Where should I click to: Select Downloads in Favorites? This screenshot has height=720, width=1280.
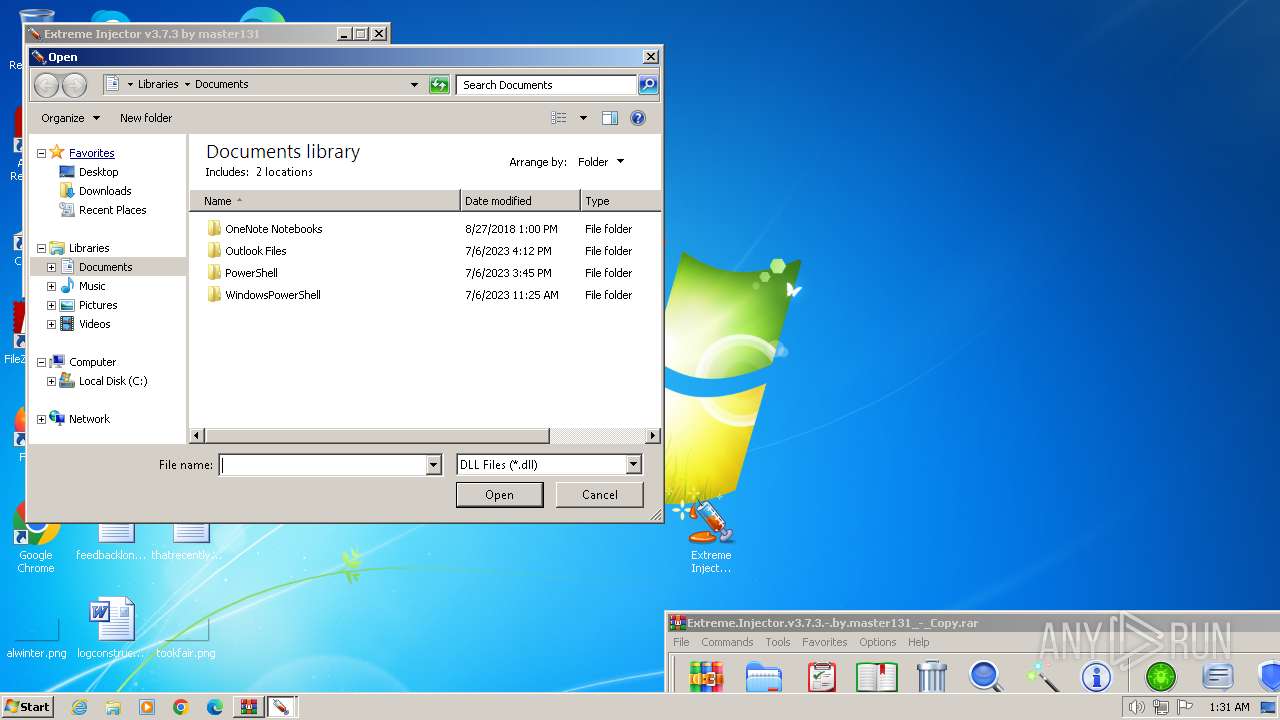pyautogui.click(x=105, y=191)
